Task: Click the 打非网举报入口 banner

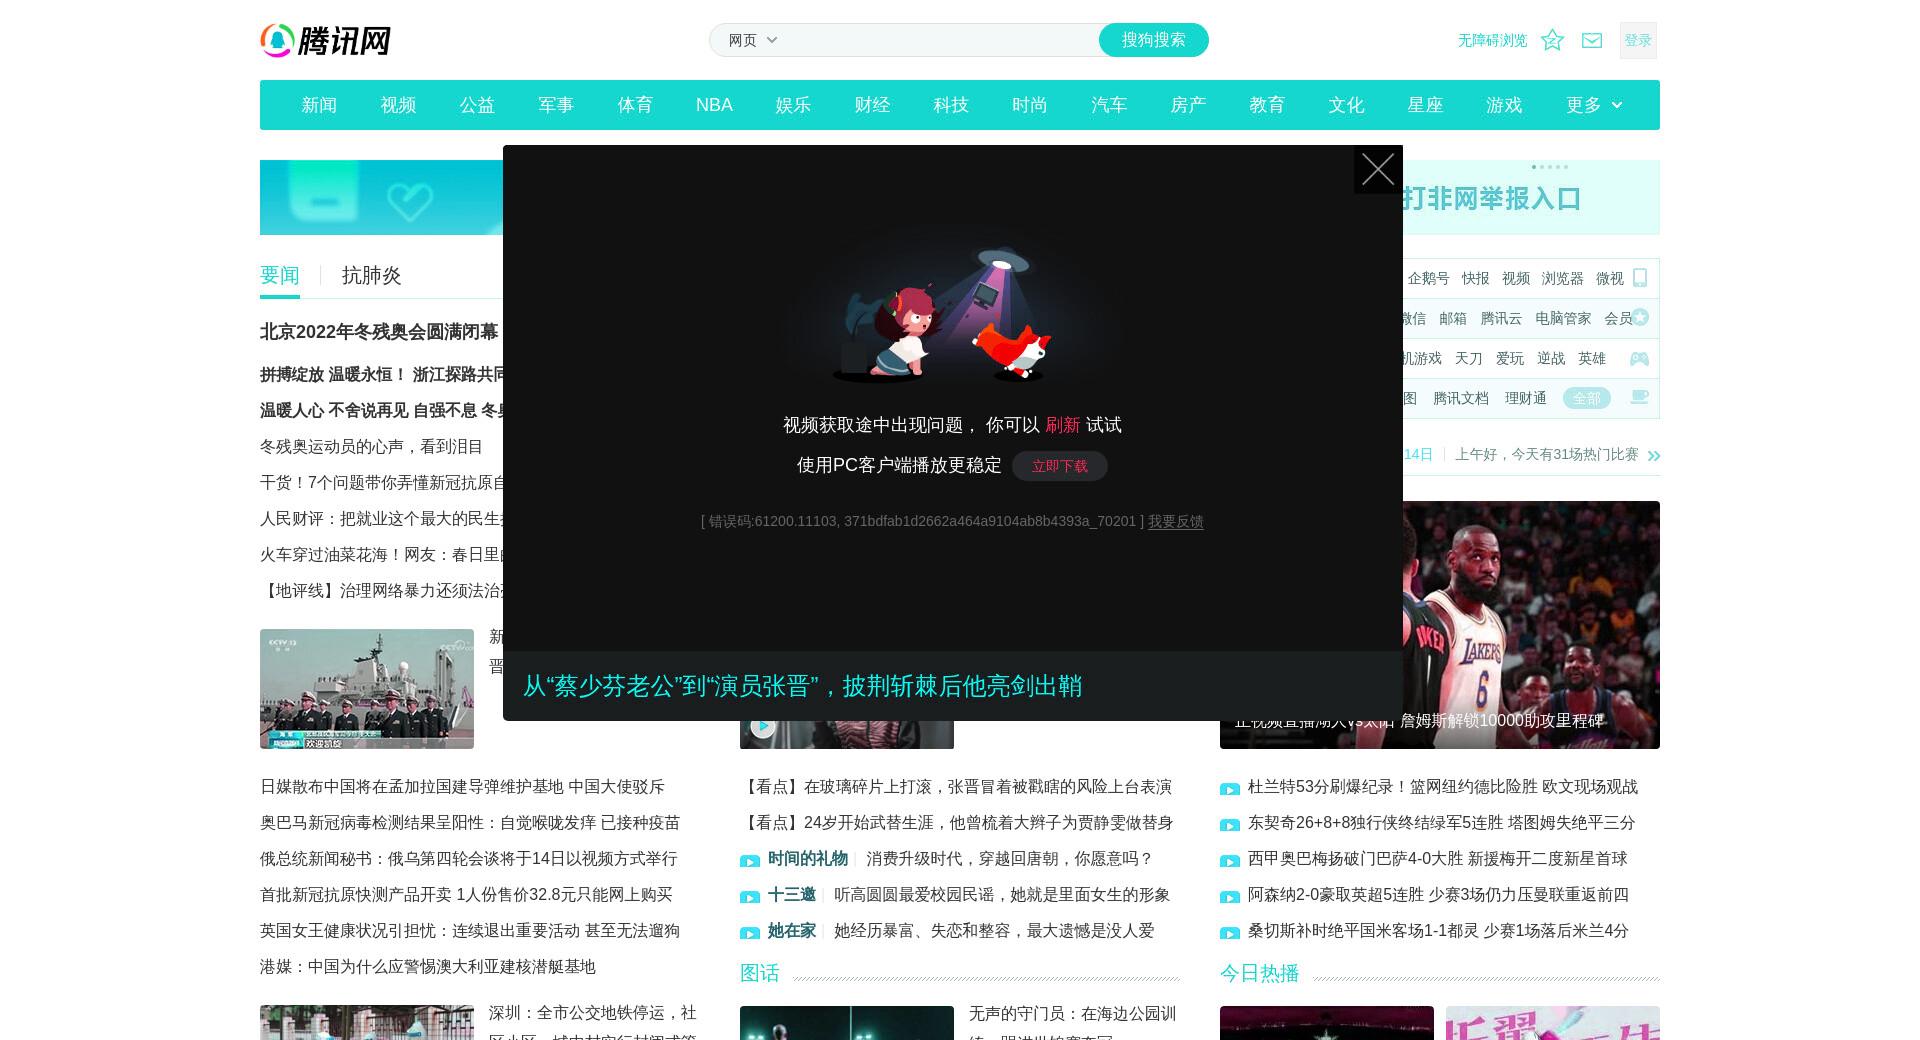Action: point(1531,198)
